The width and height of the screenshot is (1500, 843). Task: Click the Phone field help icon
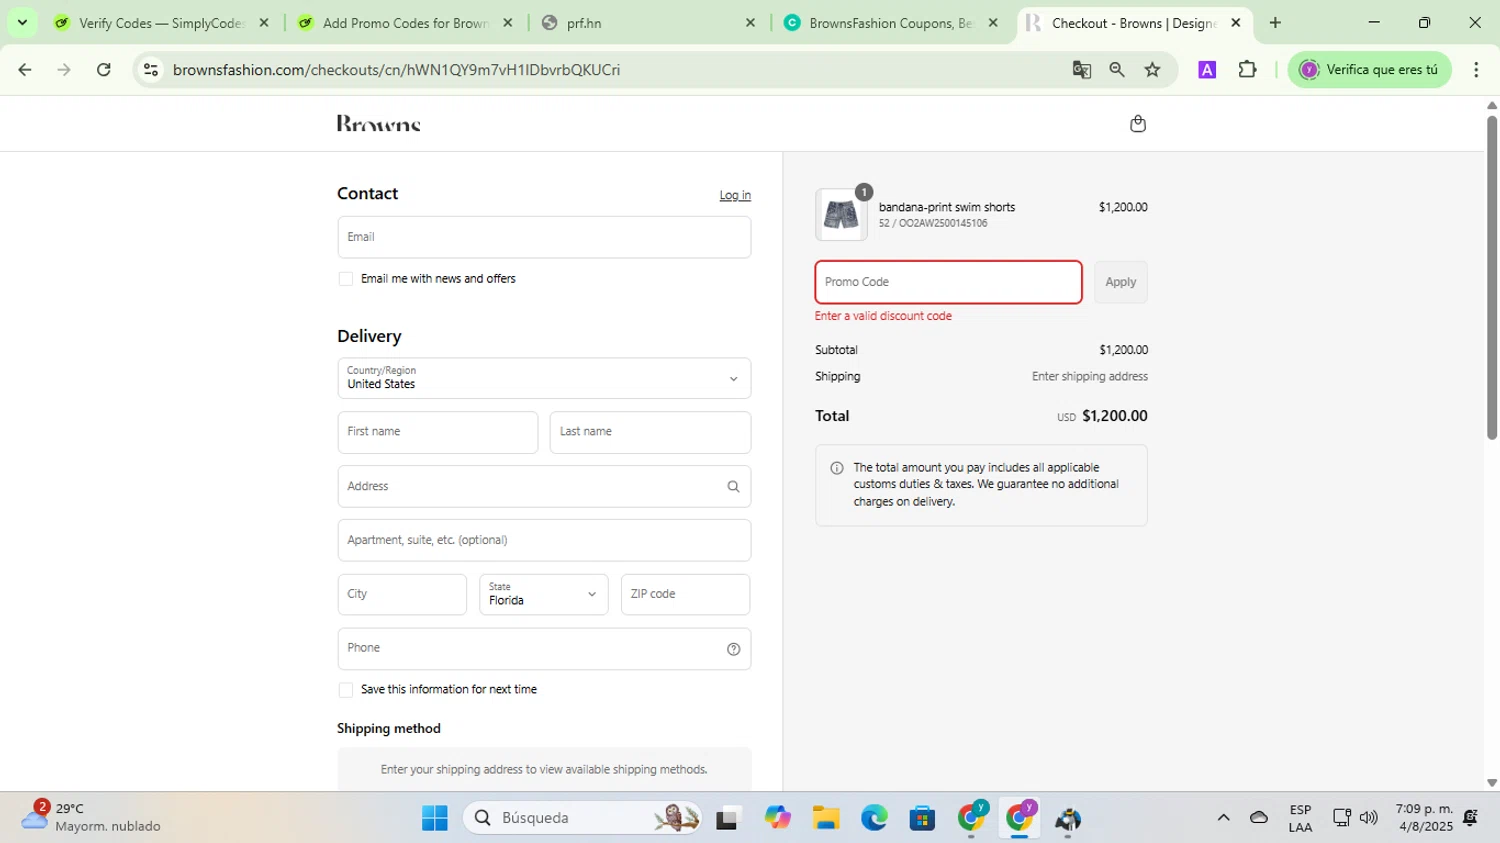[x=733, y=649]
